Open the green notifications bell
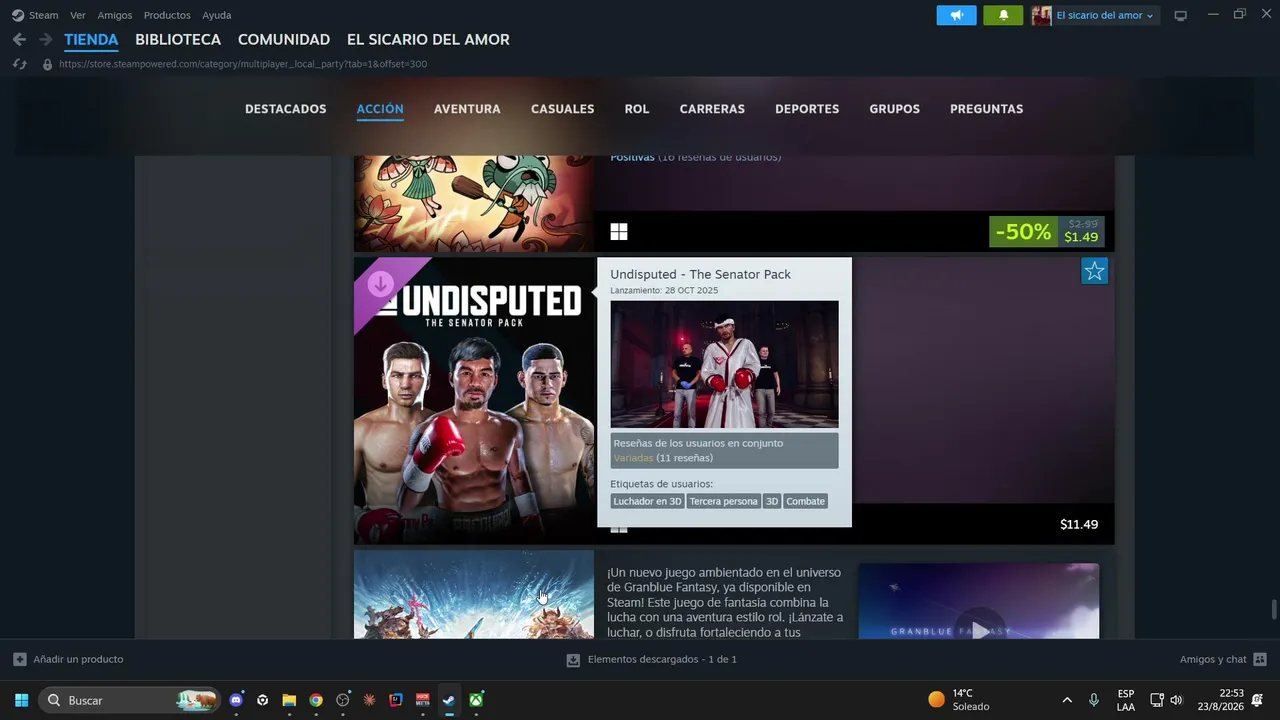The height and width of the screenshot is (720, 1280). tap(1003, 15)
